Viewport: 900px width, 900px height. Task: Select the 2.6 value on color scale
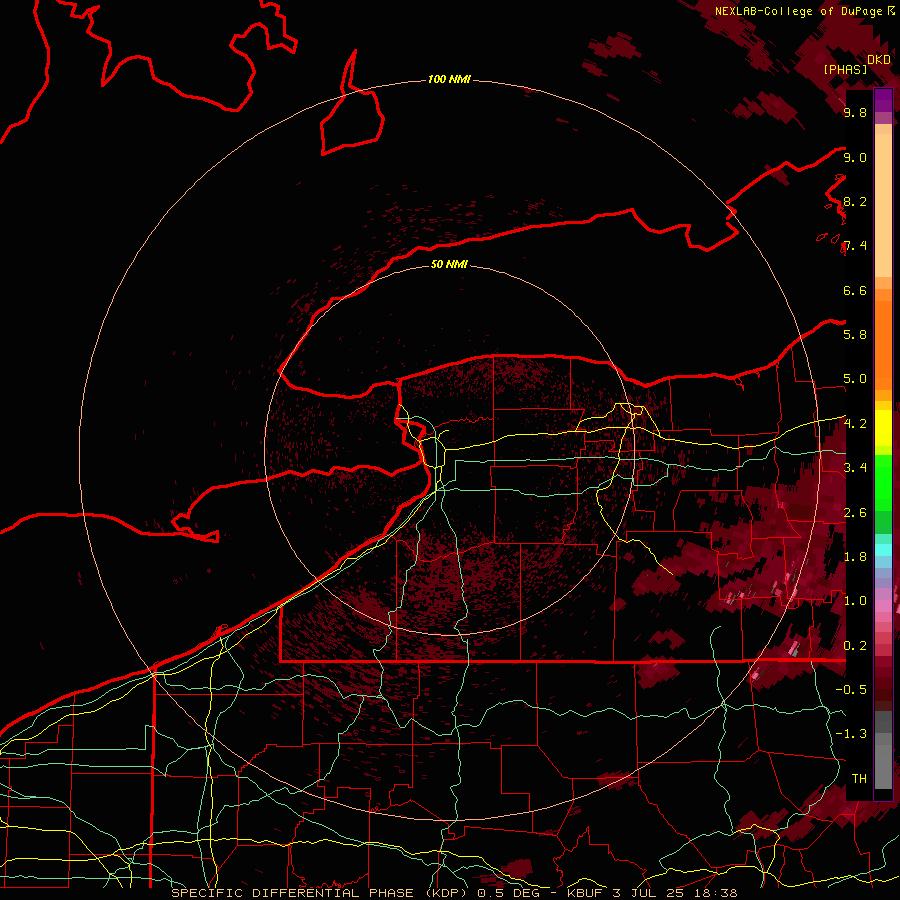(855, 512)
